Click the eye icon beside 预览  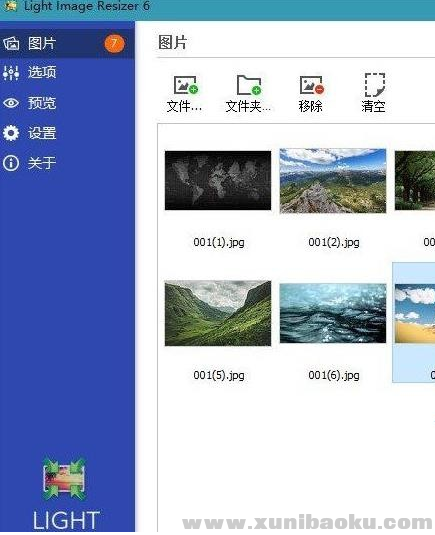click(x=11, y=103)
